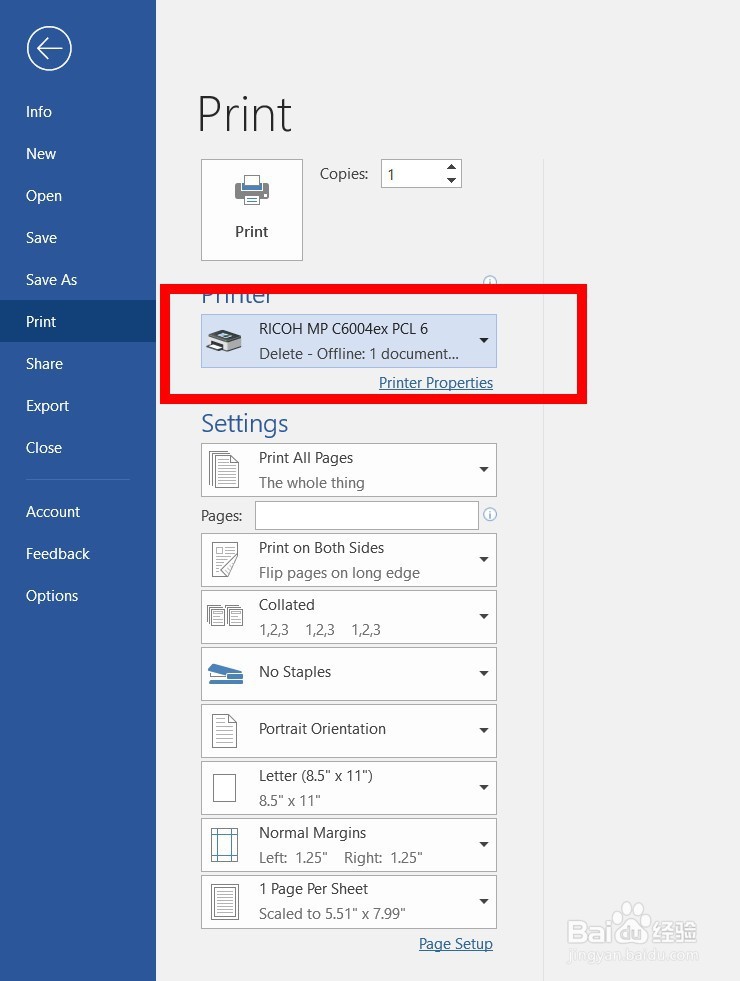Click the RICOH printer device icon
The height and width of the screenshot is (981, 740).
pos(224,340)
